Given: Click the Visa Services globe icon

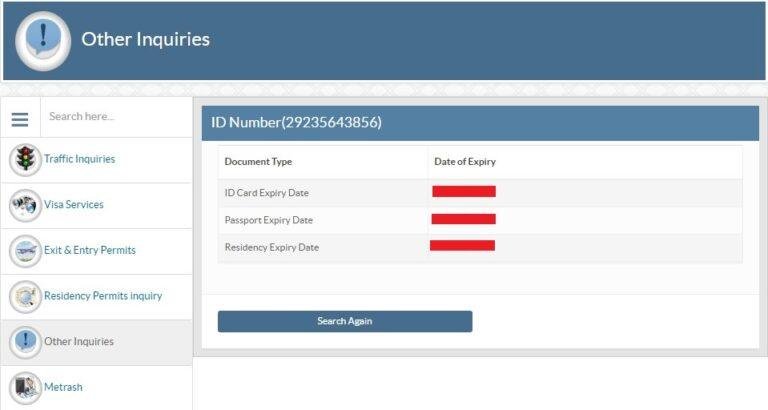Looking at the screenshot, I should (x=24, y=205).
